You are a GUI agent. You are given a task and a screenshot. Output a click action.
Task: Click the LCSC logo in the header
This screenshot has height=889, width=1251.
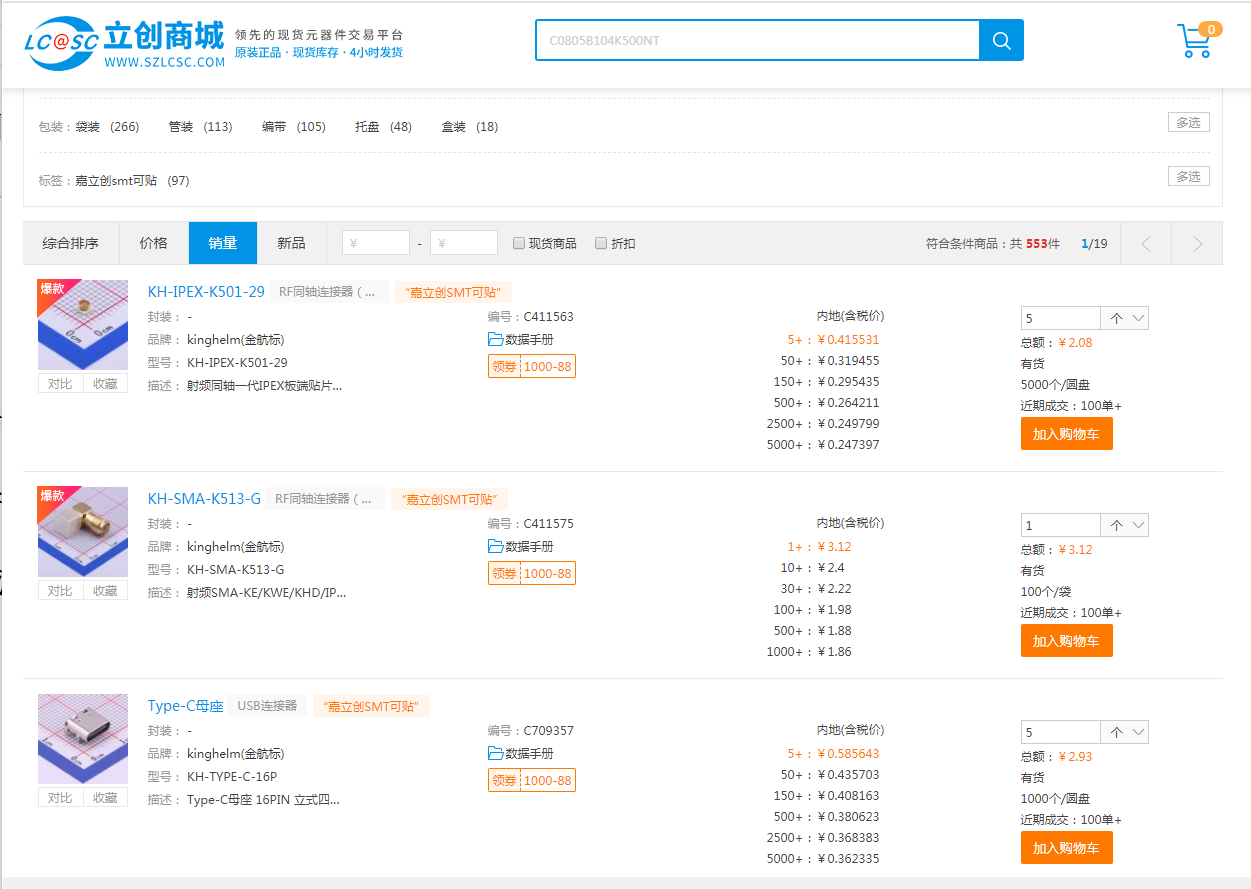[x=125, y=44]
